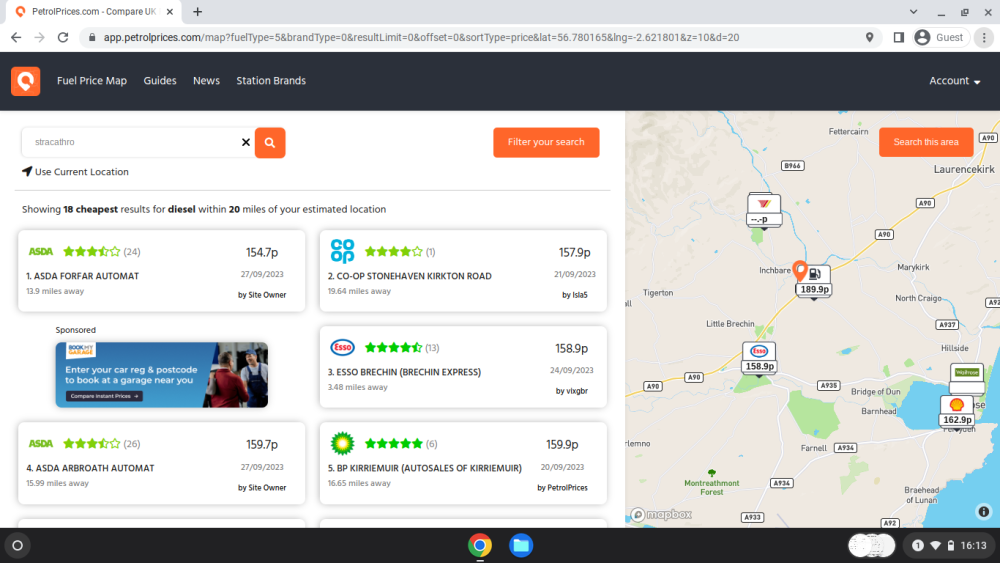Click the five-star rating on BP Kirriemuir card
Screen dimensions: 1000x563
(x=393, y=444)
